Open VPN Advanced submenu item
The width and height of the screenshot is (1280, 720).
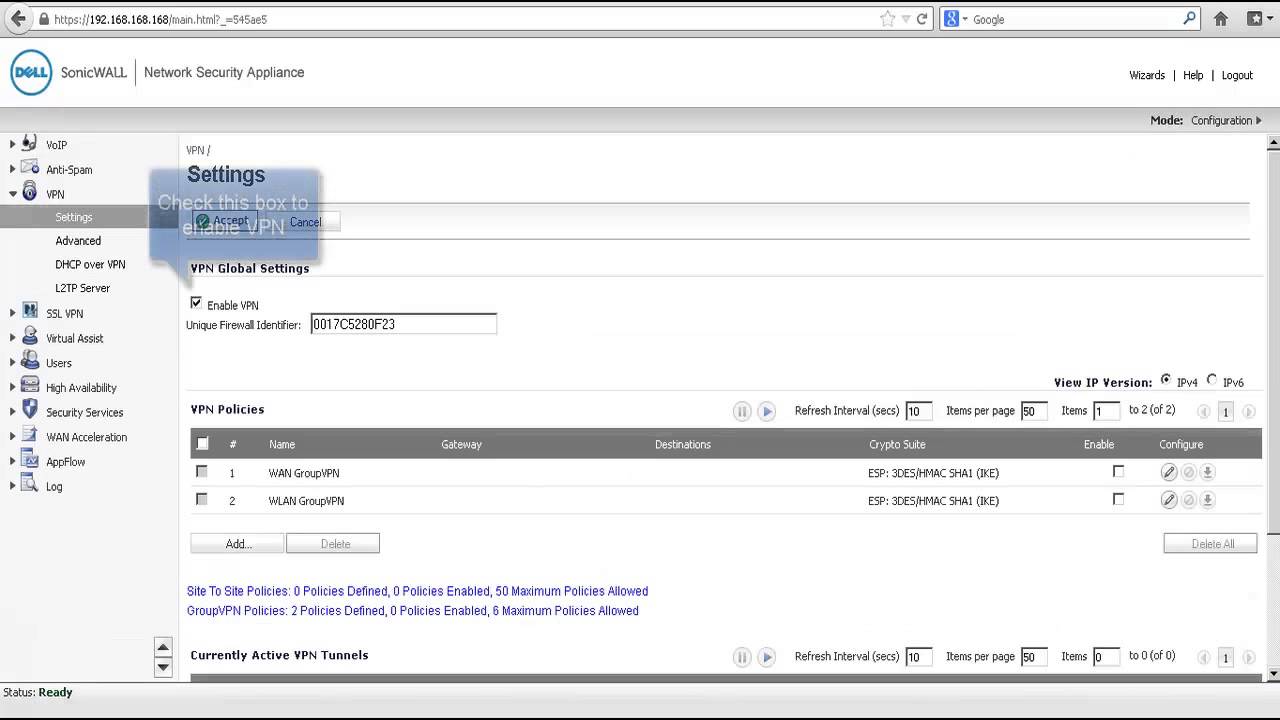[x=78, y=241]
